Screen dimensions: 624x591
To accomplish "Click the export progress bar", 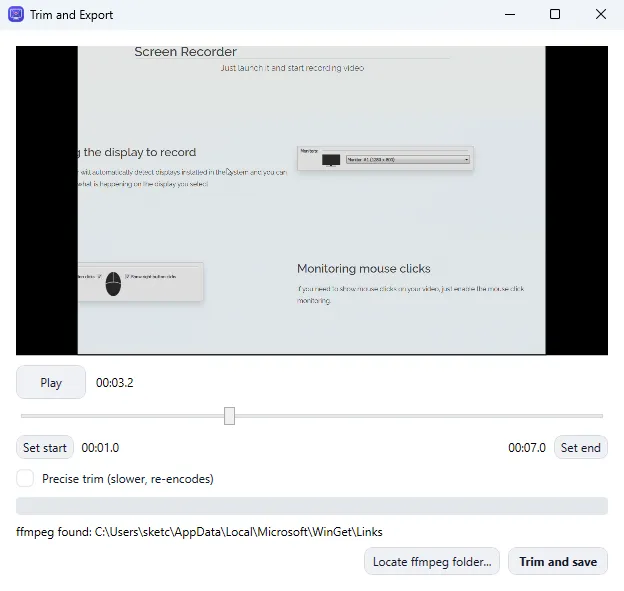I will click(312, 506).
